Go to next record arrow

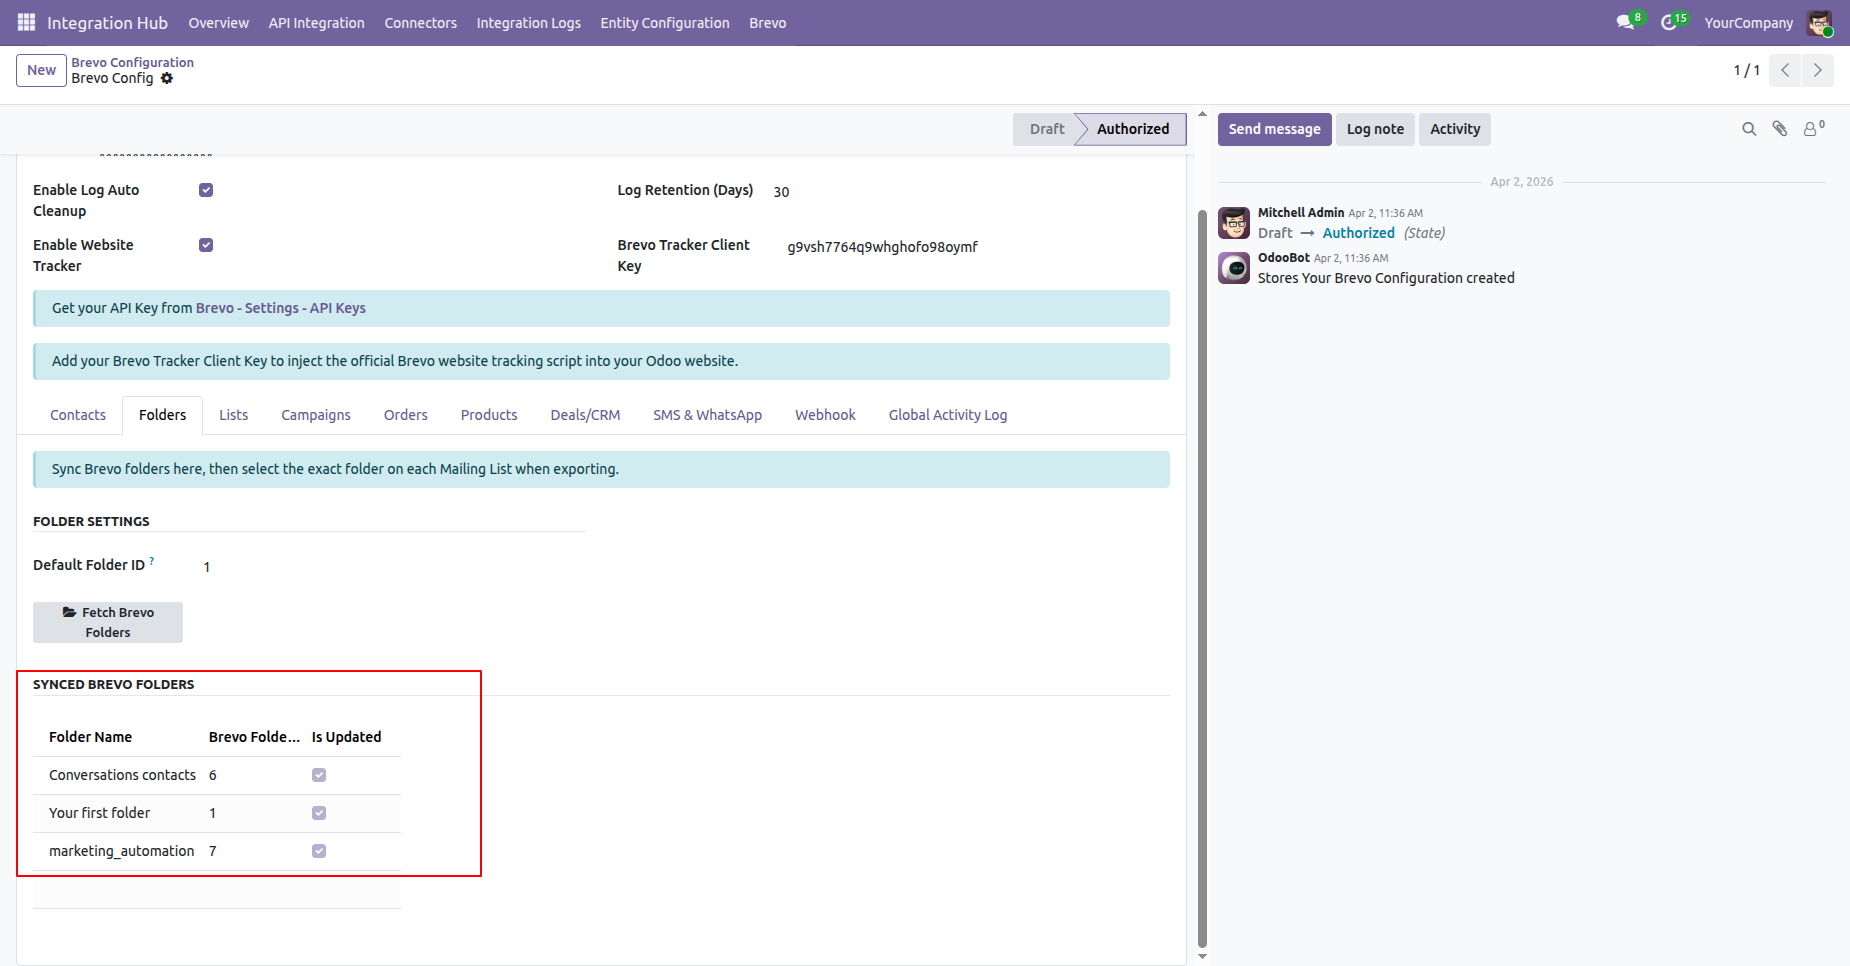click(1817, 70)
